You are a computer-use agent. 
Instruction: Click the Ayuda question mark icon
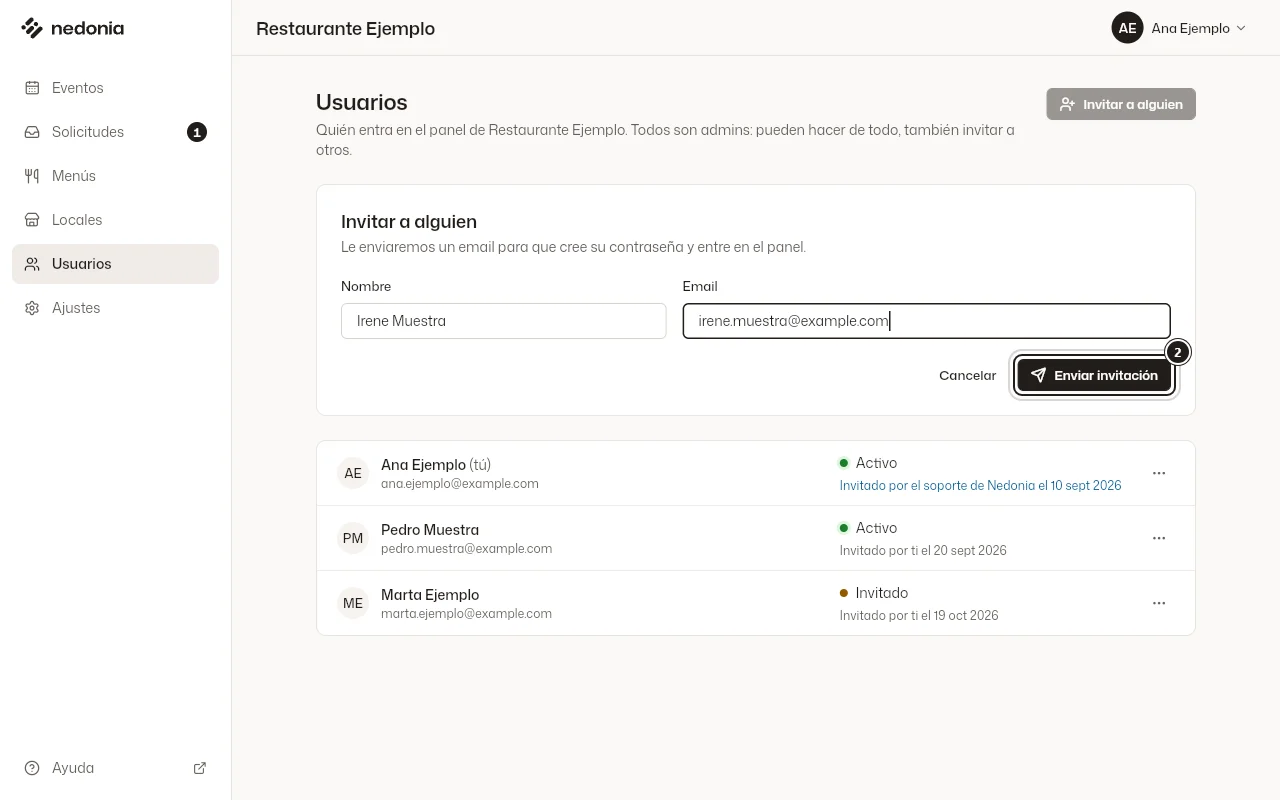32,768
